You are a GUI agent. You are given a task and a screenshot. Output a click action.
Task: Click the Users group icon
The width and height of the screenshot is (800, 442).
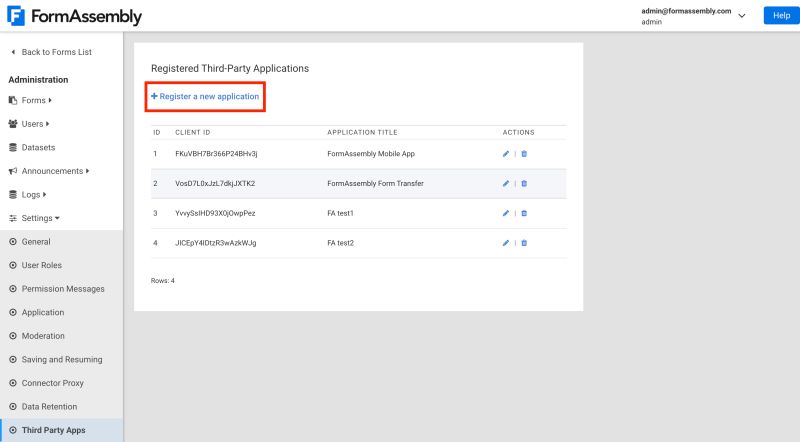[13, 124]
